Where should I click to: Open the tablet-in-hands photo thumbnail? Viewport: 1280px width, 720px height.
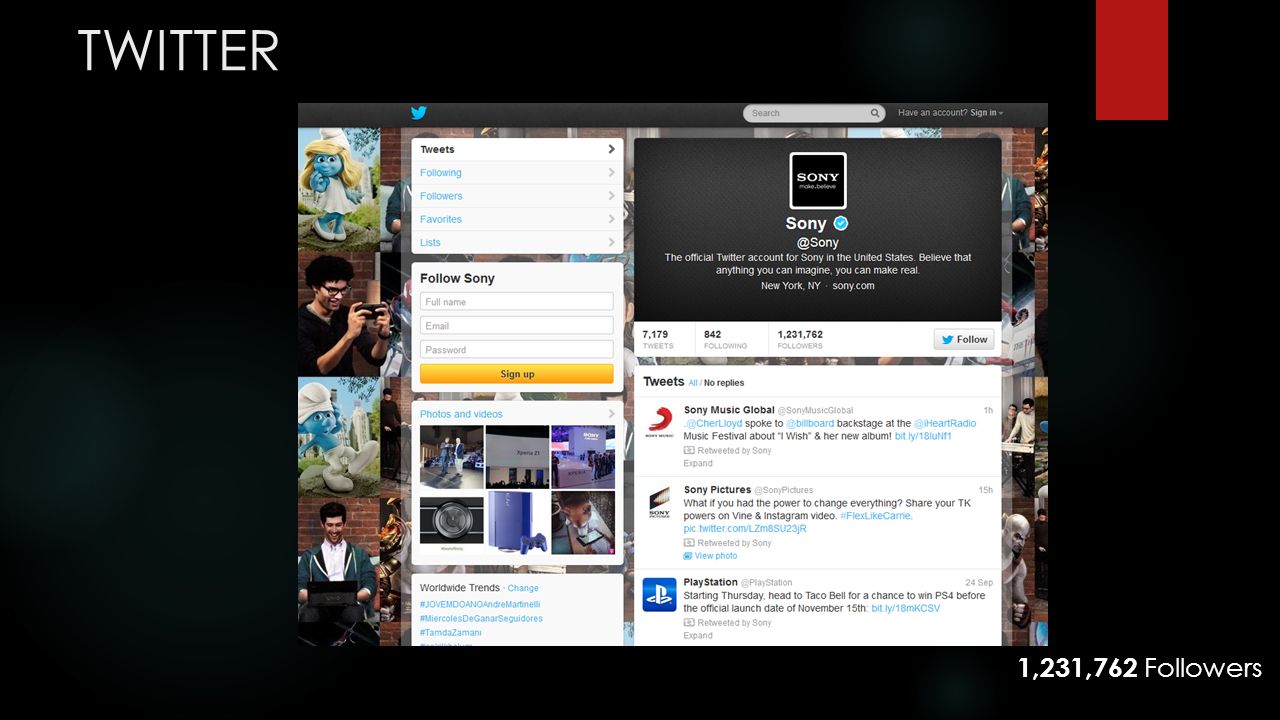tap(583, 523)
